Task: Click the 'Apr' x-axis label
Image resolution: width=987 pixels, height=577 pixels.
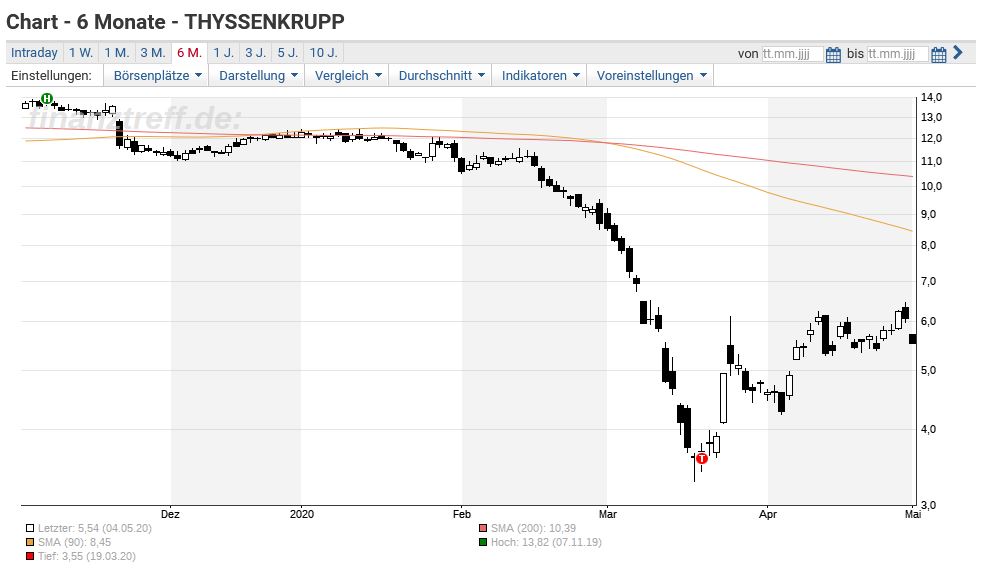Action: [x=768, y=514]
